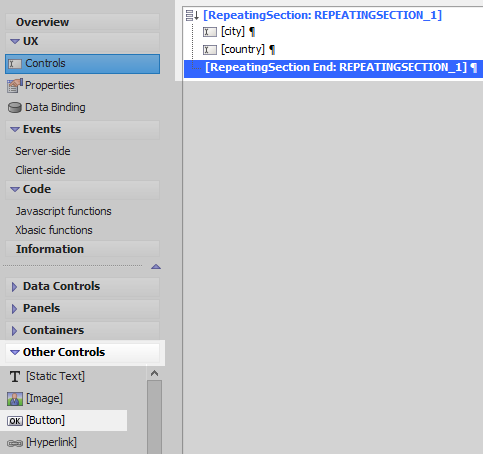Click the city textbox field icon
The image size is (483, 454).
tap(210, 32)
